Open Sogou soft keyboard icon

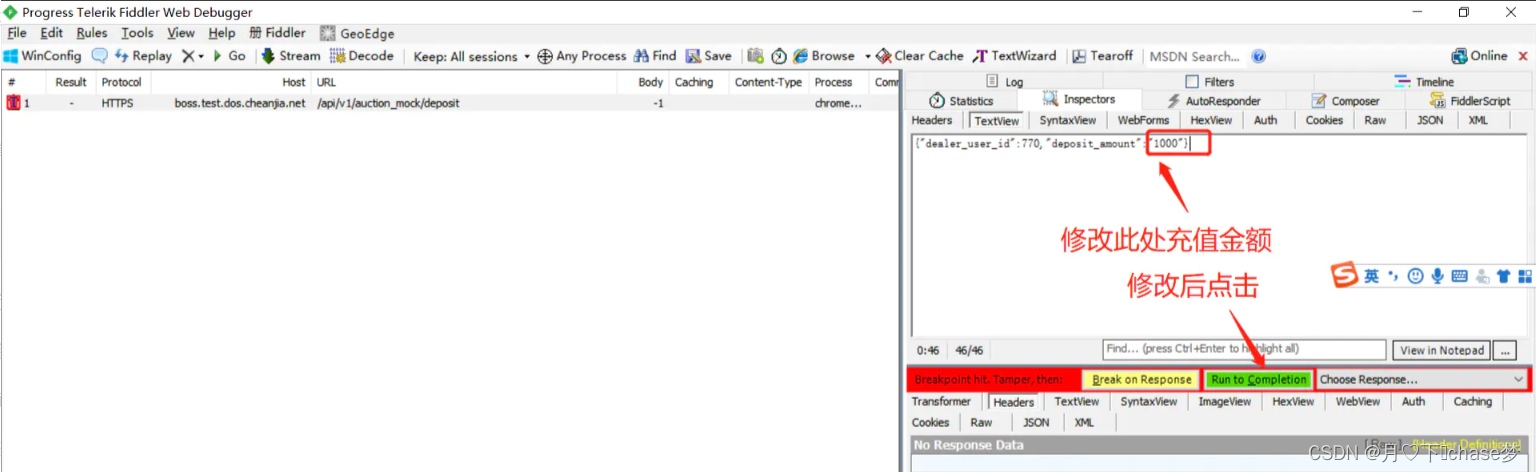pyautogui.click(x=1459, y=276)
